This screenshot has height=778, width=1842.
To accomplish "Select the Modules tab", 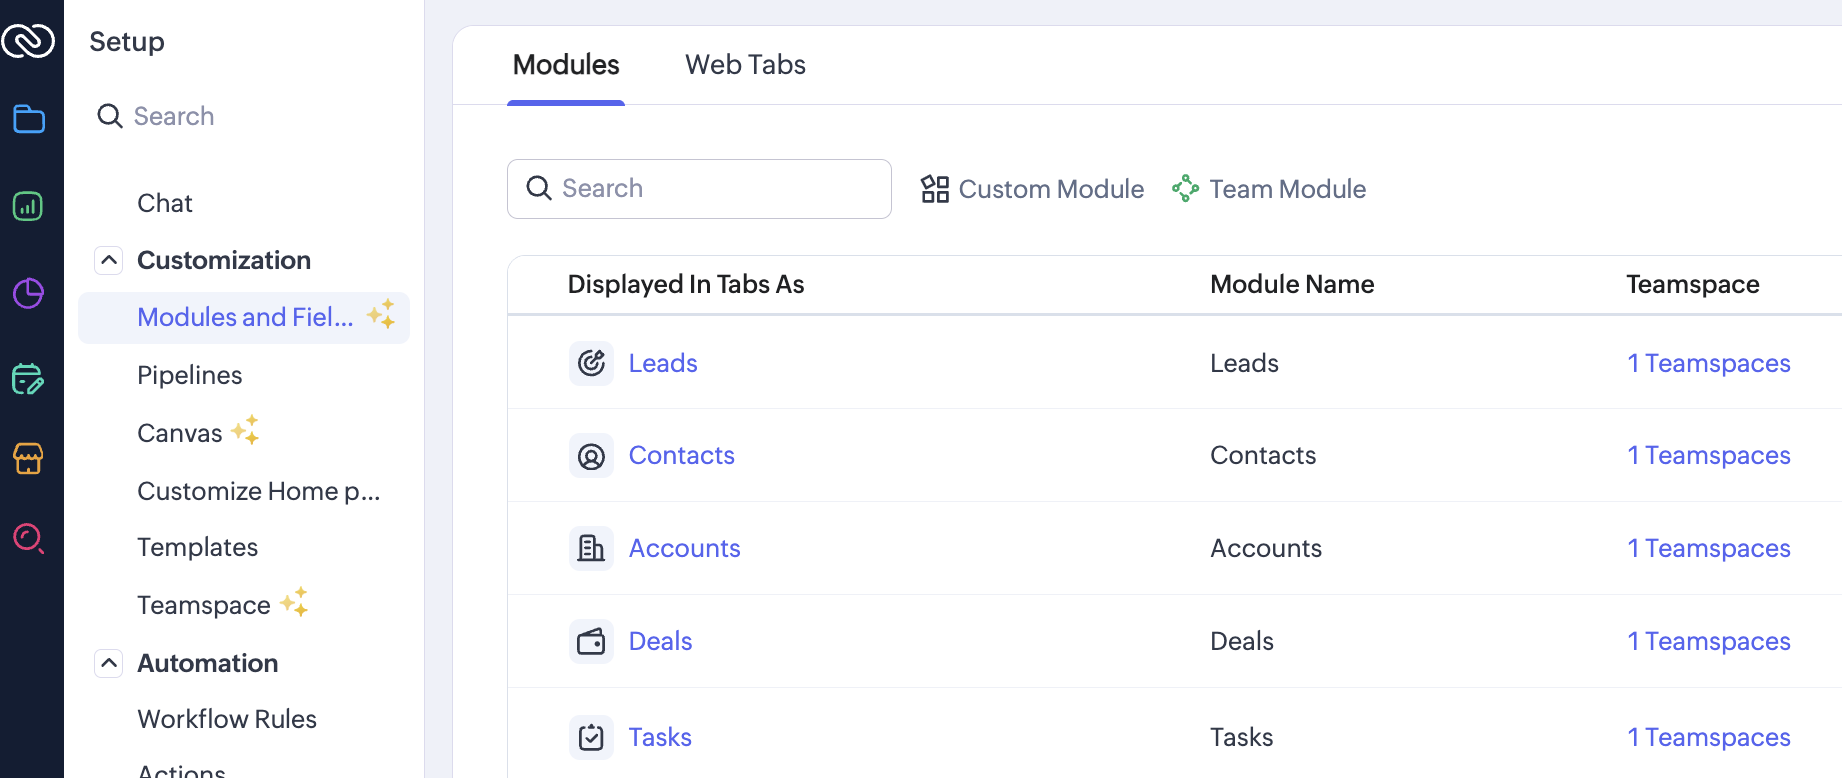I will click(566, 65).
